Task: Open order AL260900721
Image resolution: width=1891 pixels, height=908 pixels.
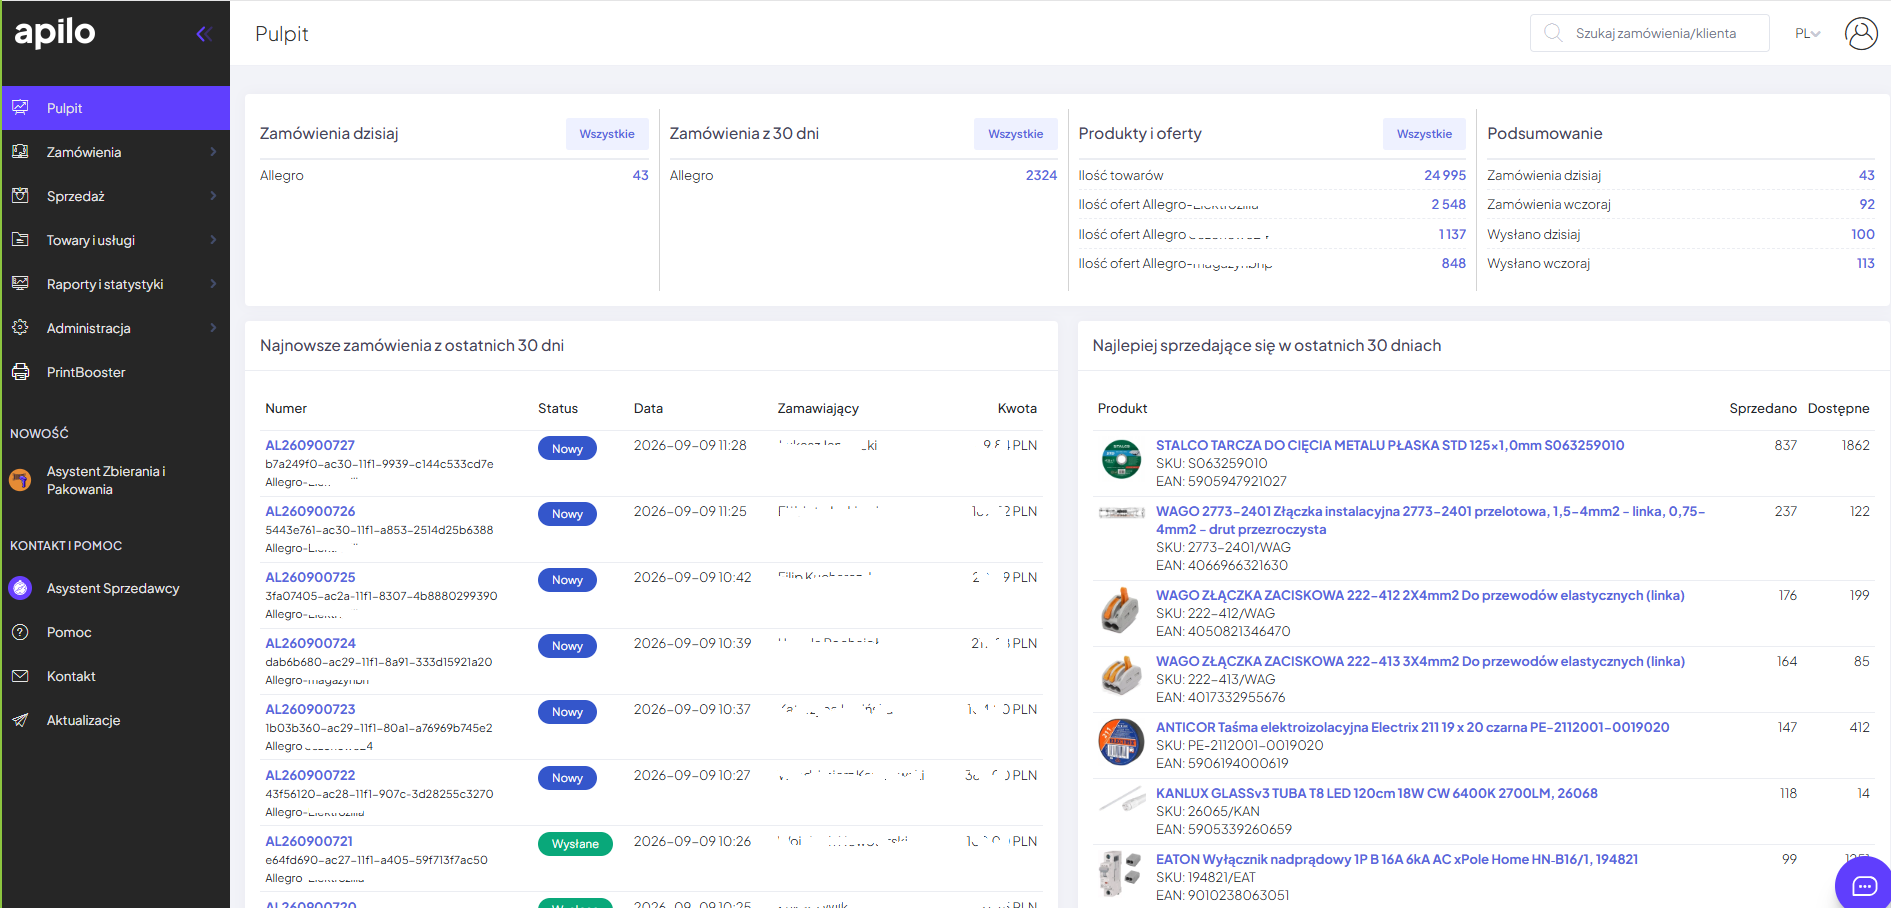Action: 309,841
